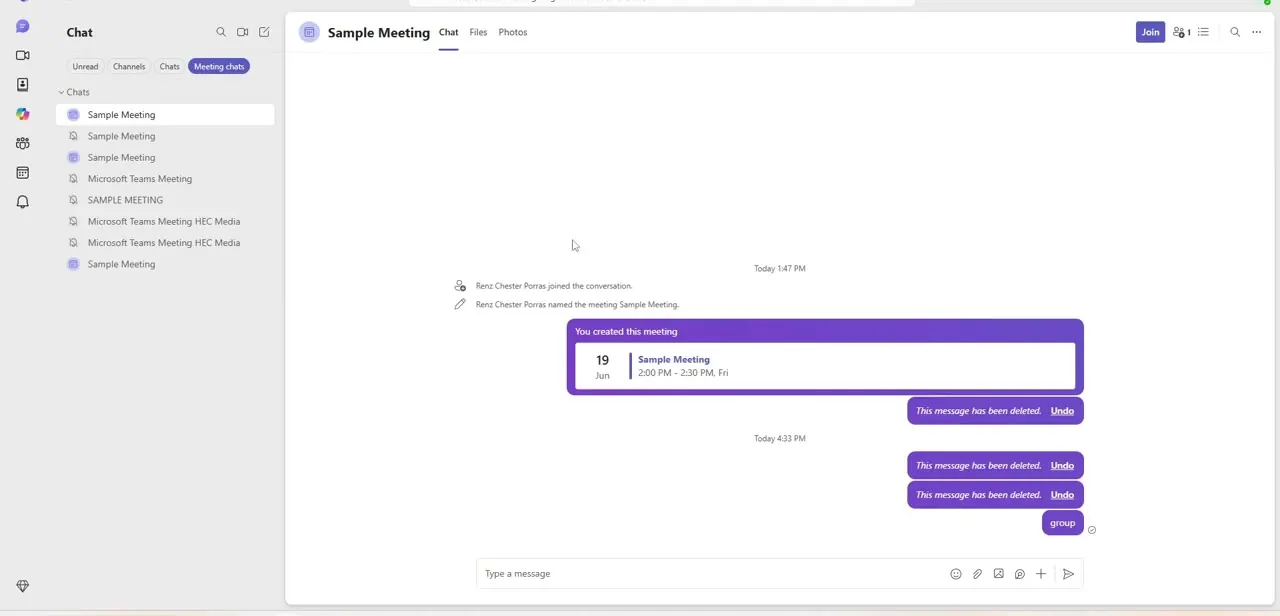The height and width of the screenshot is (616, 1280).
Task: Launch Copilot from the left rail
Action: (22, 114)
